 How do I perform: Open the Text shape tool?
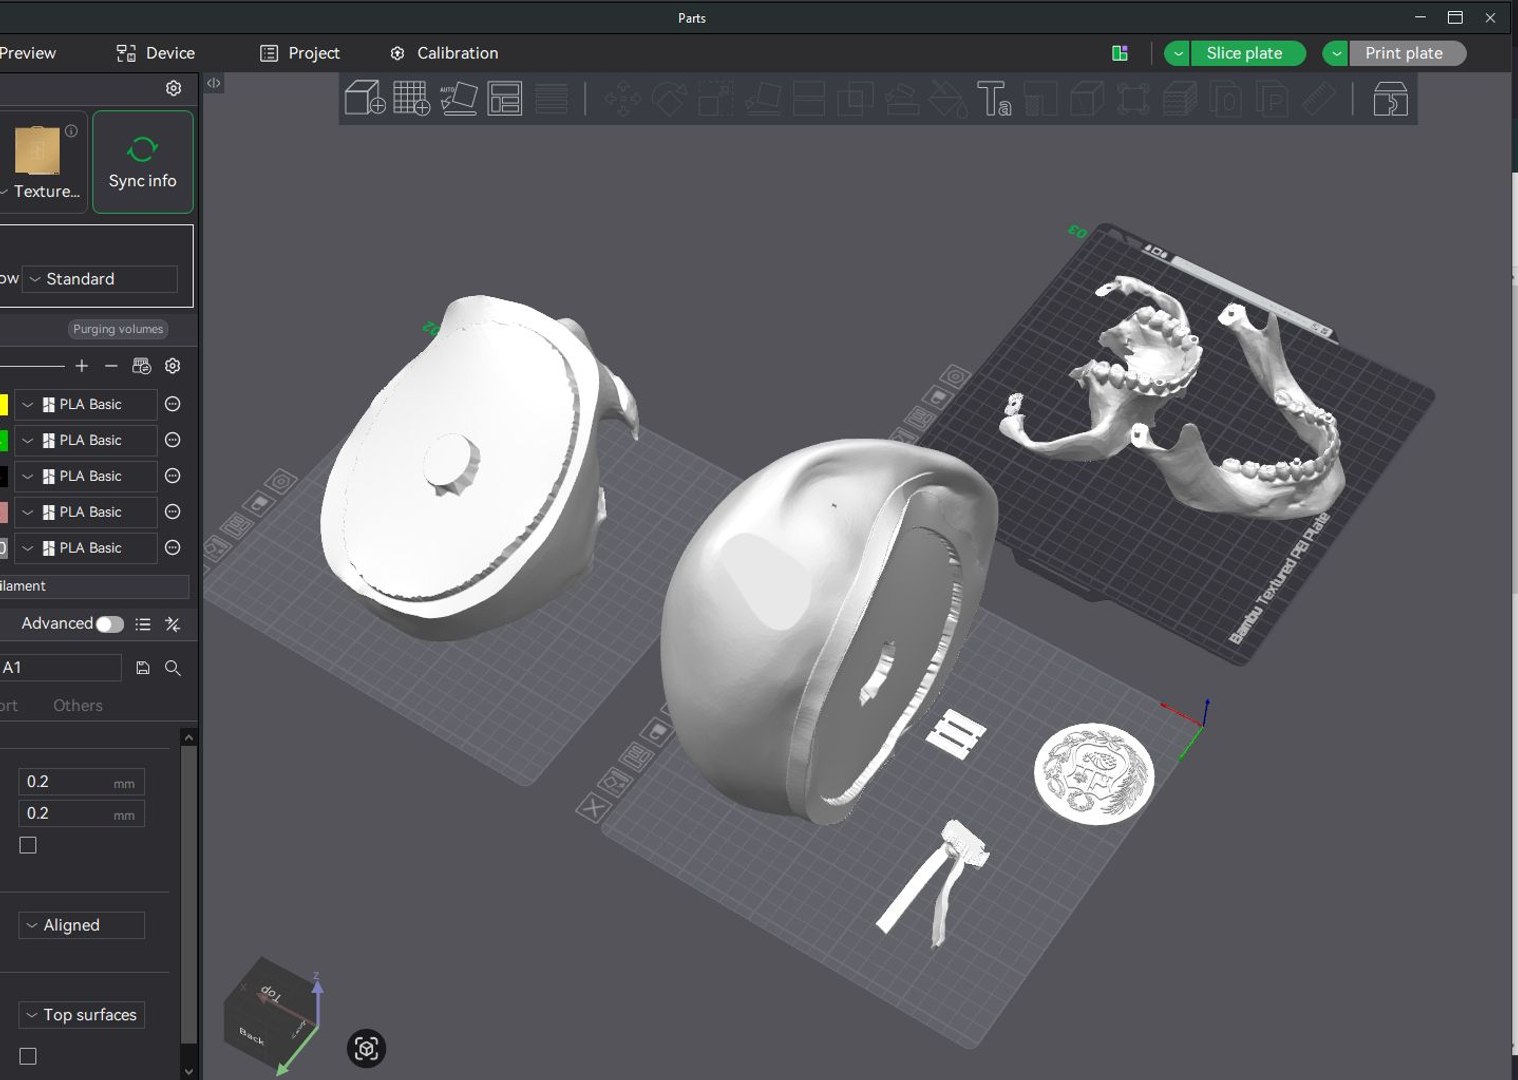pyautogui.click(x=993, y=99)
